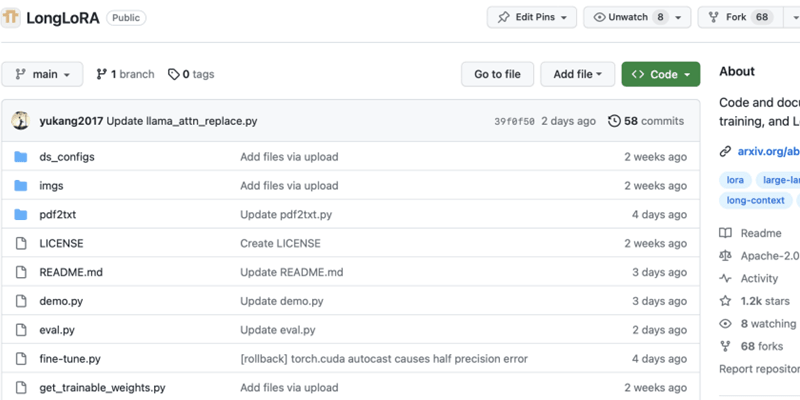800x400 pixels.
Task: Click the long-context topic tag
Action: click(x=756, y=200)
